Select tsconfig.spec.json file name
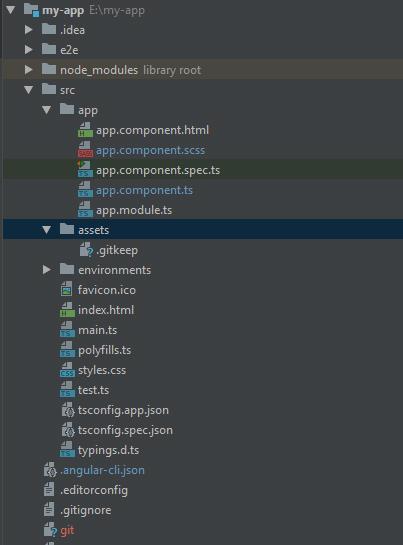 [125, 431]
